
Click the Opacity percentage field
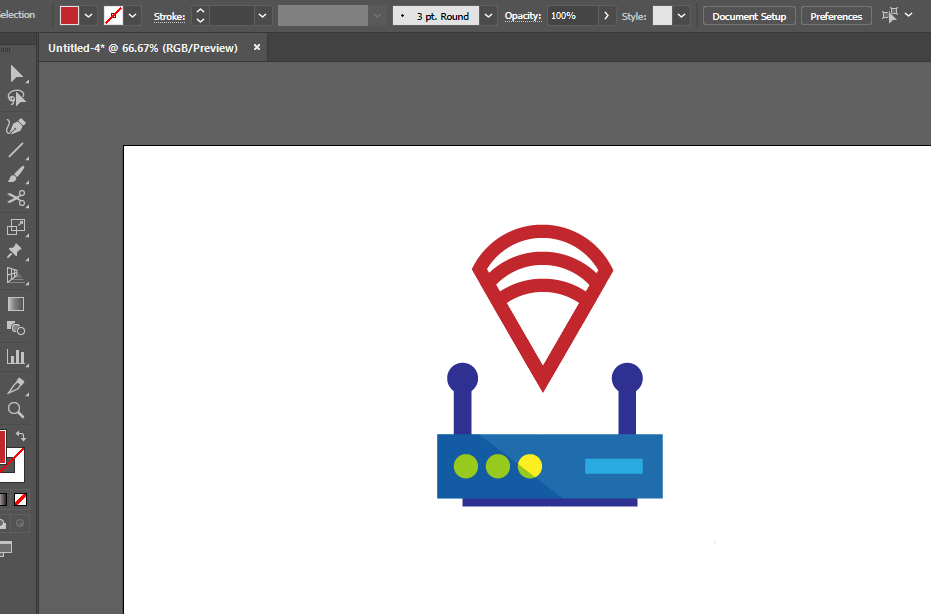[x=572, y=16]
